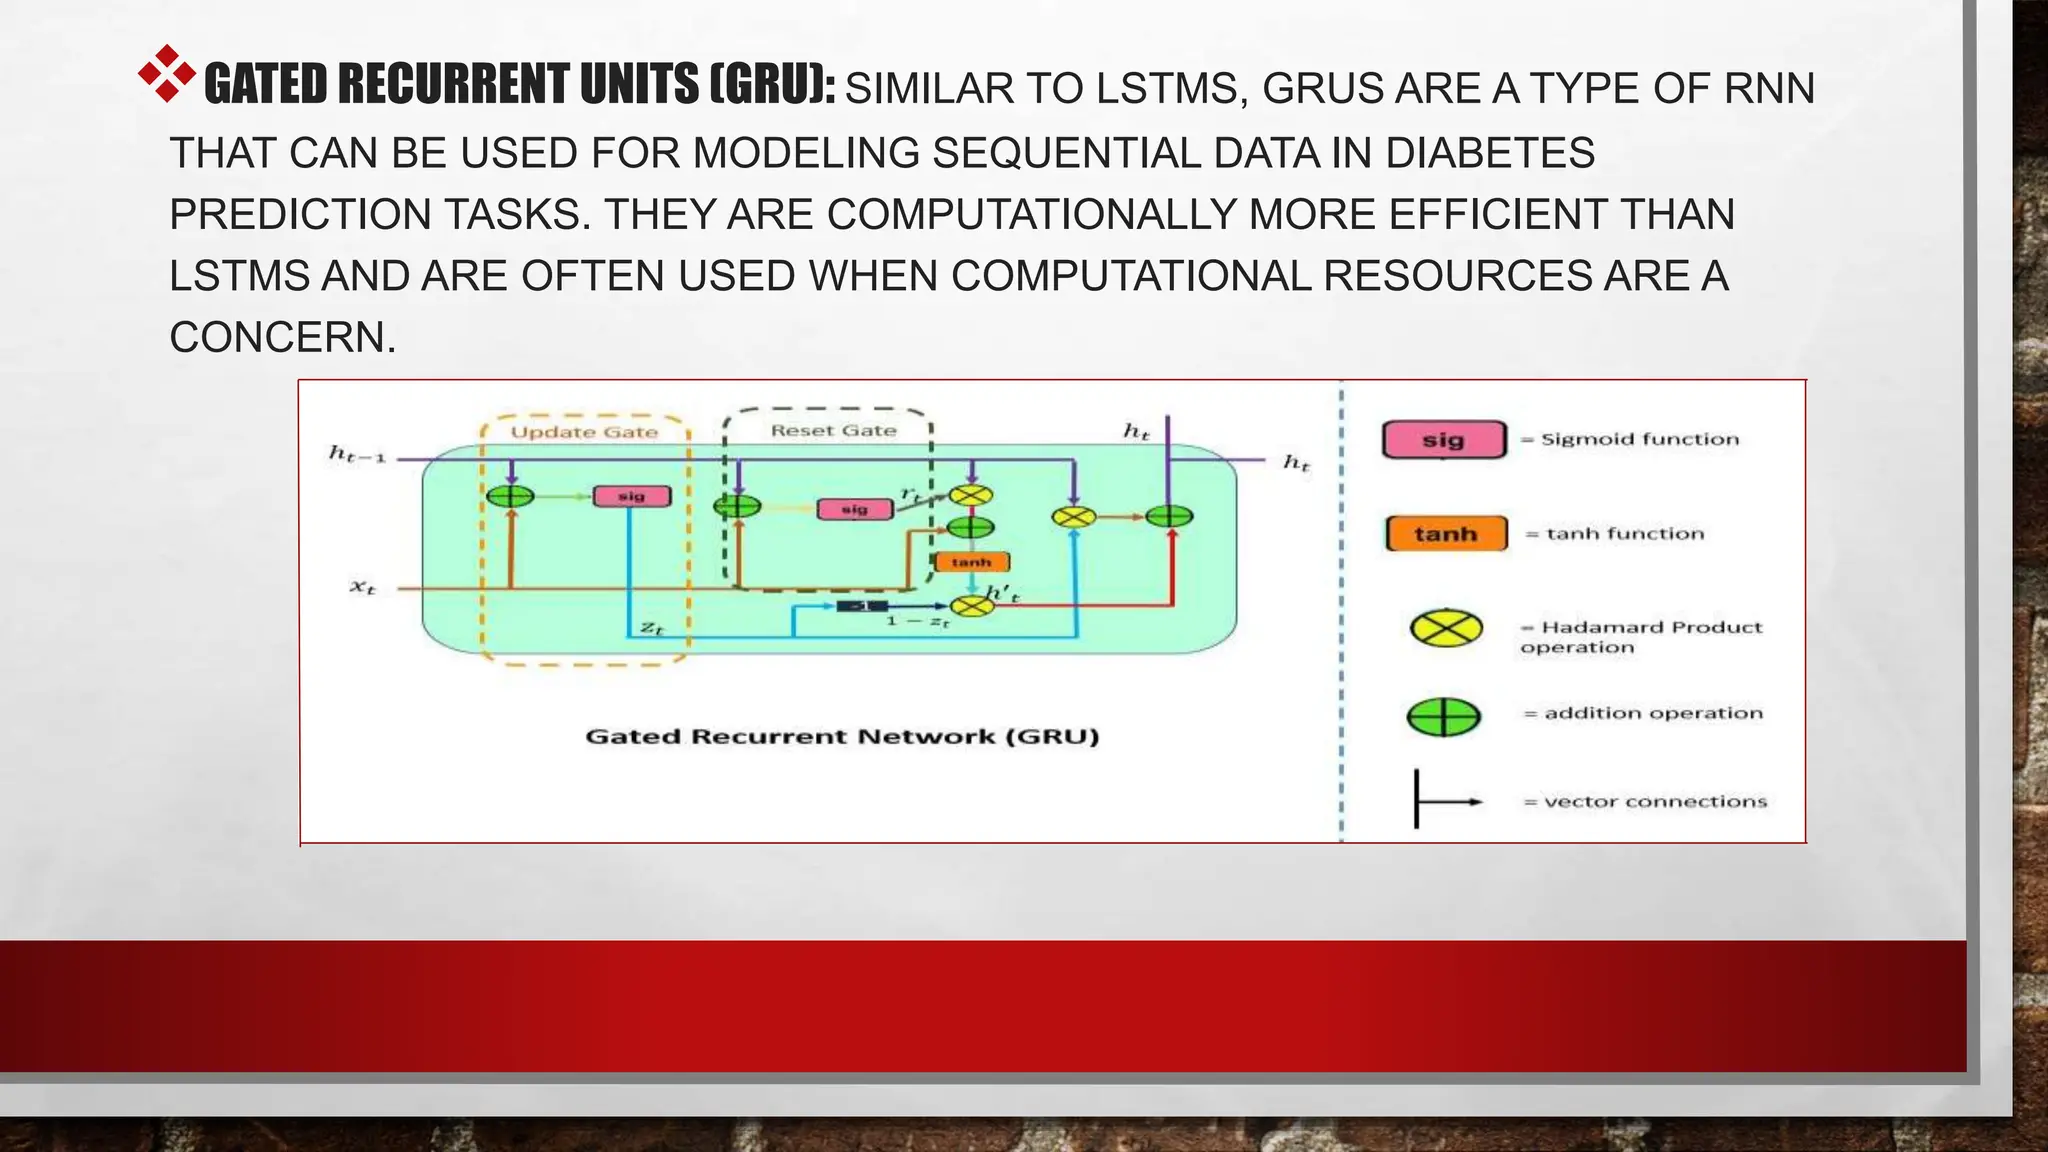Click the 'Reset Gate' label

click(x=833, y=430)
